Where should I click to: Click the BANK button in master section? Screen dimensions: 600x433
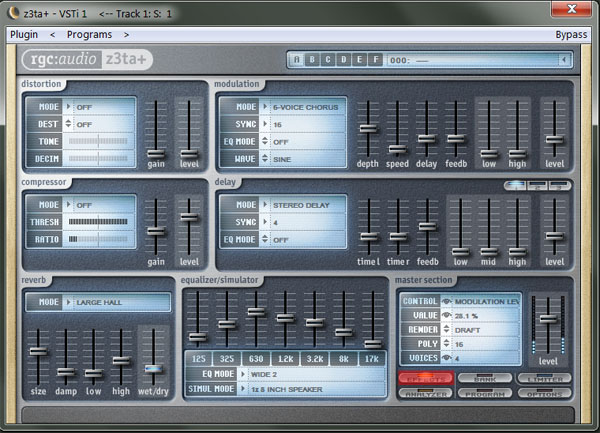(485, 378)
